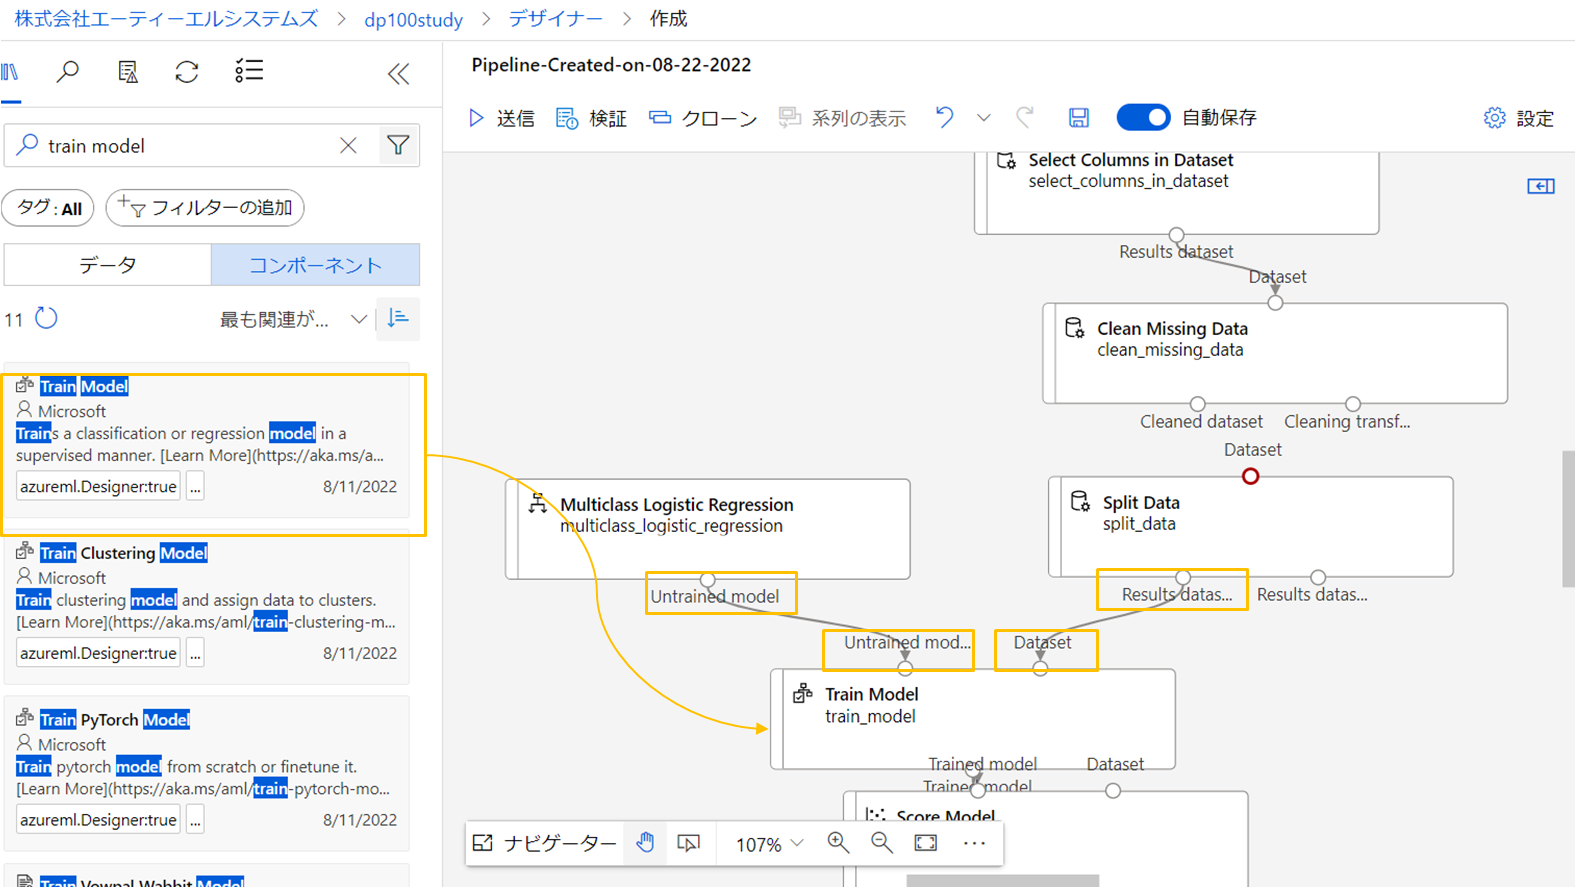Viewport: 1575px width, 887px height.
Task: Open the document inspect sidebar icon
Action: tap(128, 72)
